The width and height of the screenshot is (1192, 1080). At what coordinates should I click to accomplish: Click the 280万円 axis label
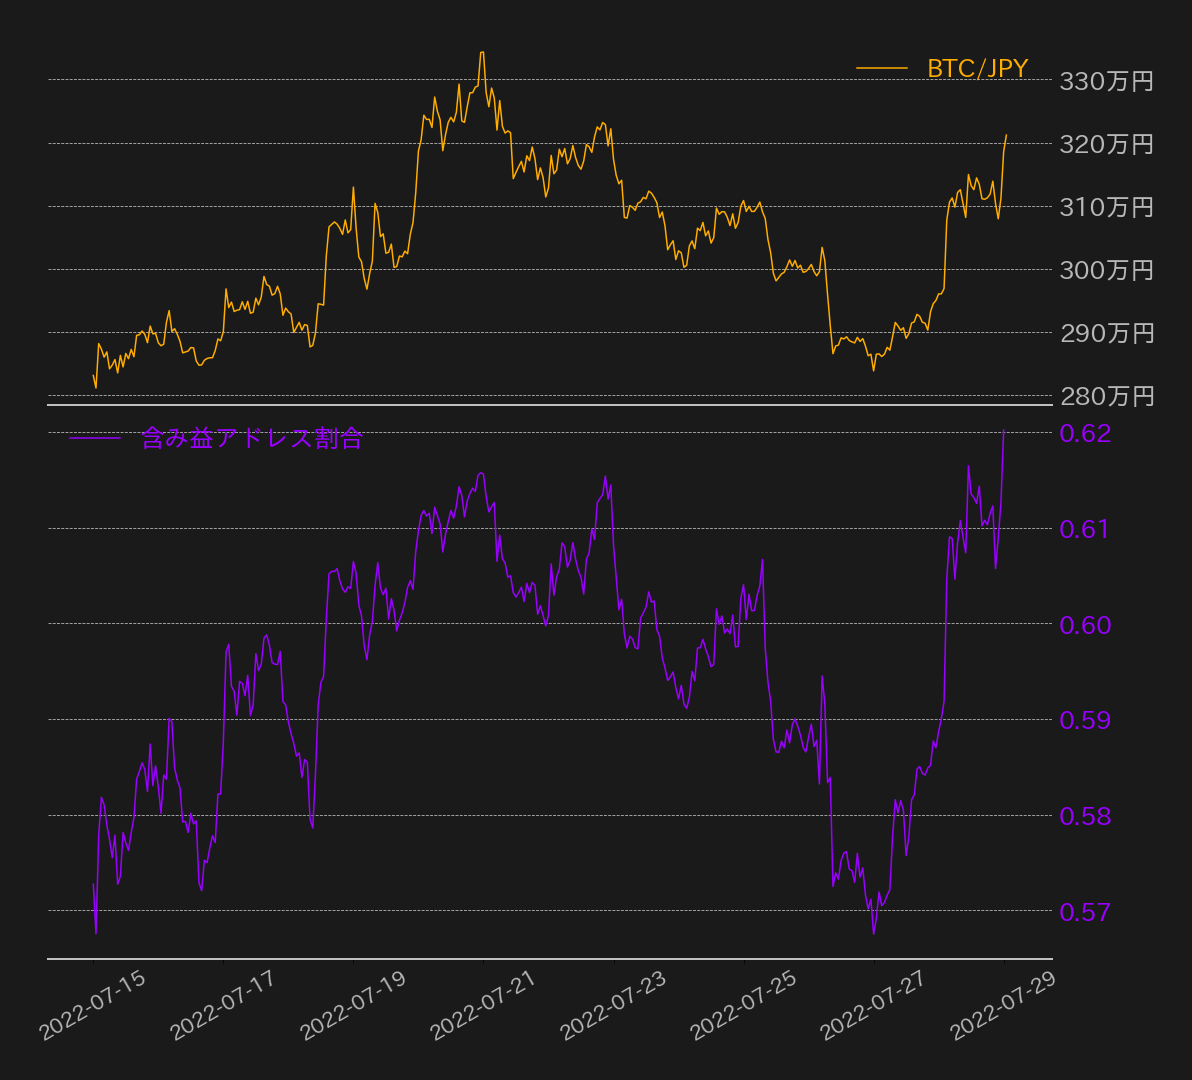coord(1107,397)
